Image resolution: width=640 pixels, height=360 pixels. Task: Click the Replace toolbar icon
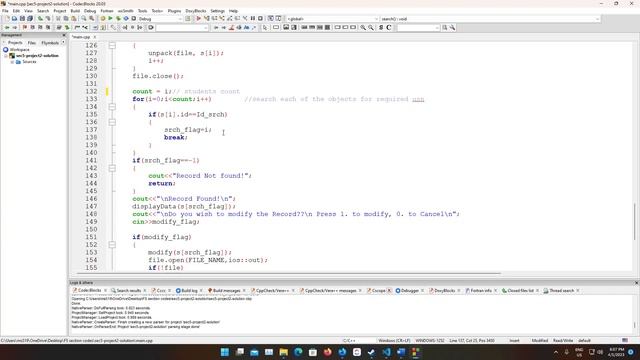click(x=91, y=19)
